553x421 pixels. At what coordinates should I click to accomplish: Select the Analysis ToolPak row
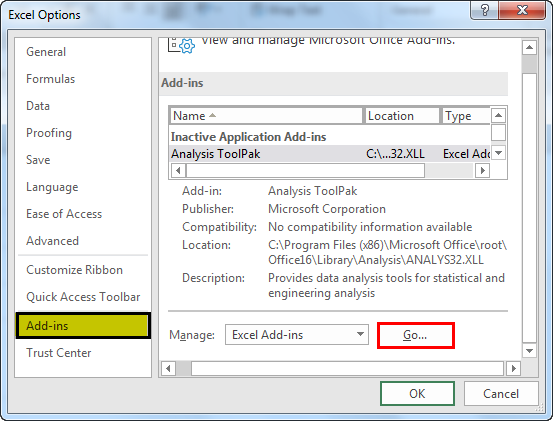(330, 154)
